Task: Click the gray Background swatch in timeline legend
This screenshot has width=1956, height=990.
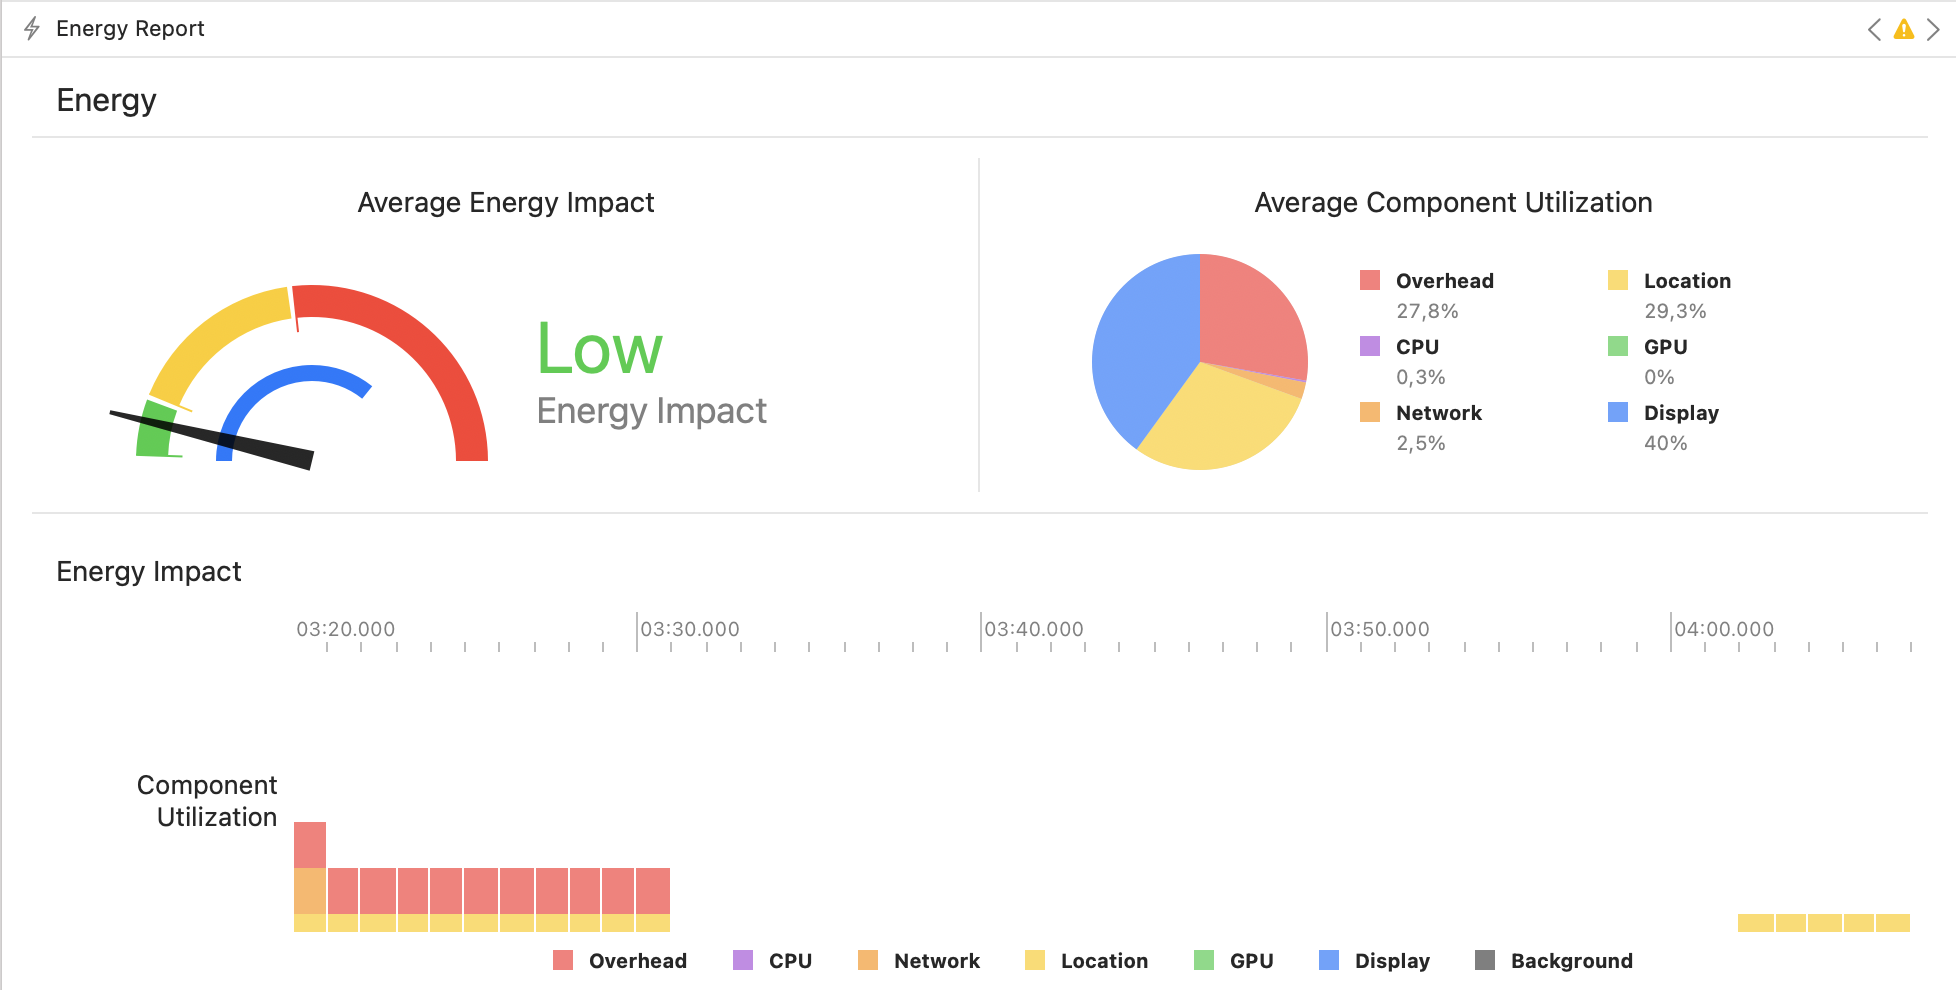Action: [x=1485, y=960]
